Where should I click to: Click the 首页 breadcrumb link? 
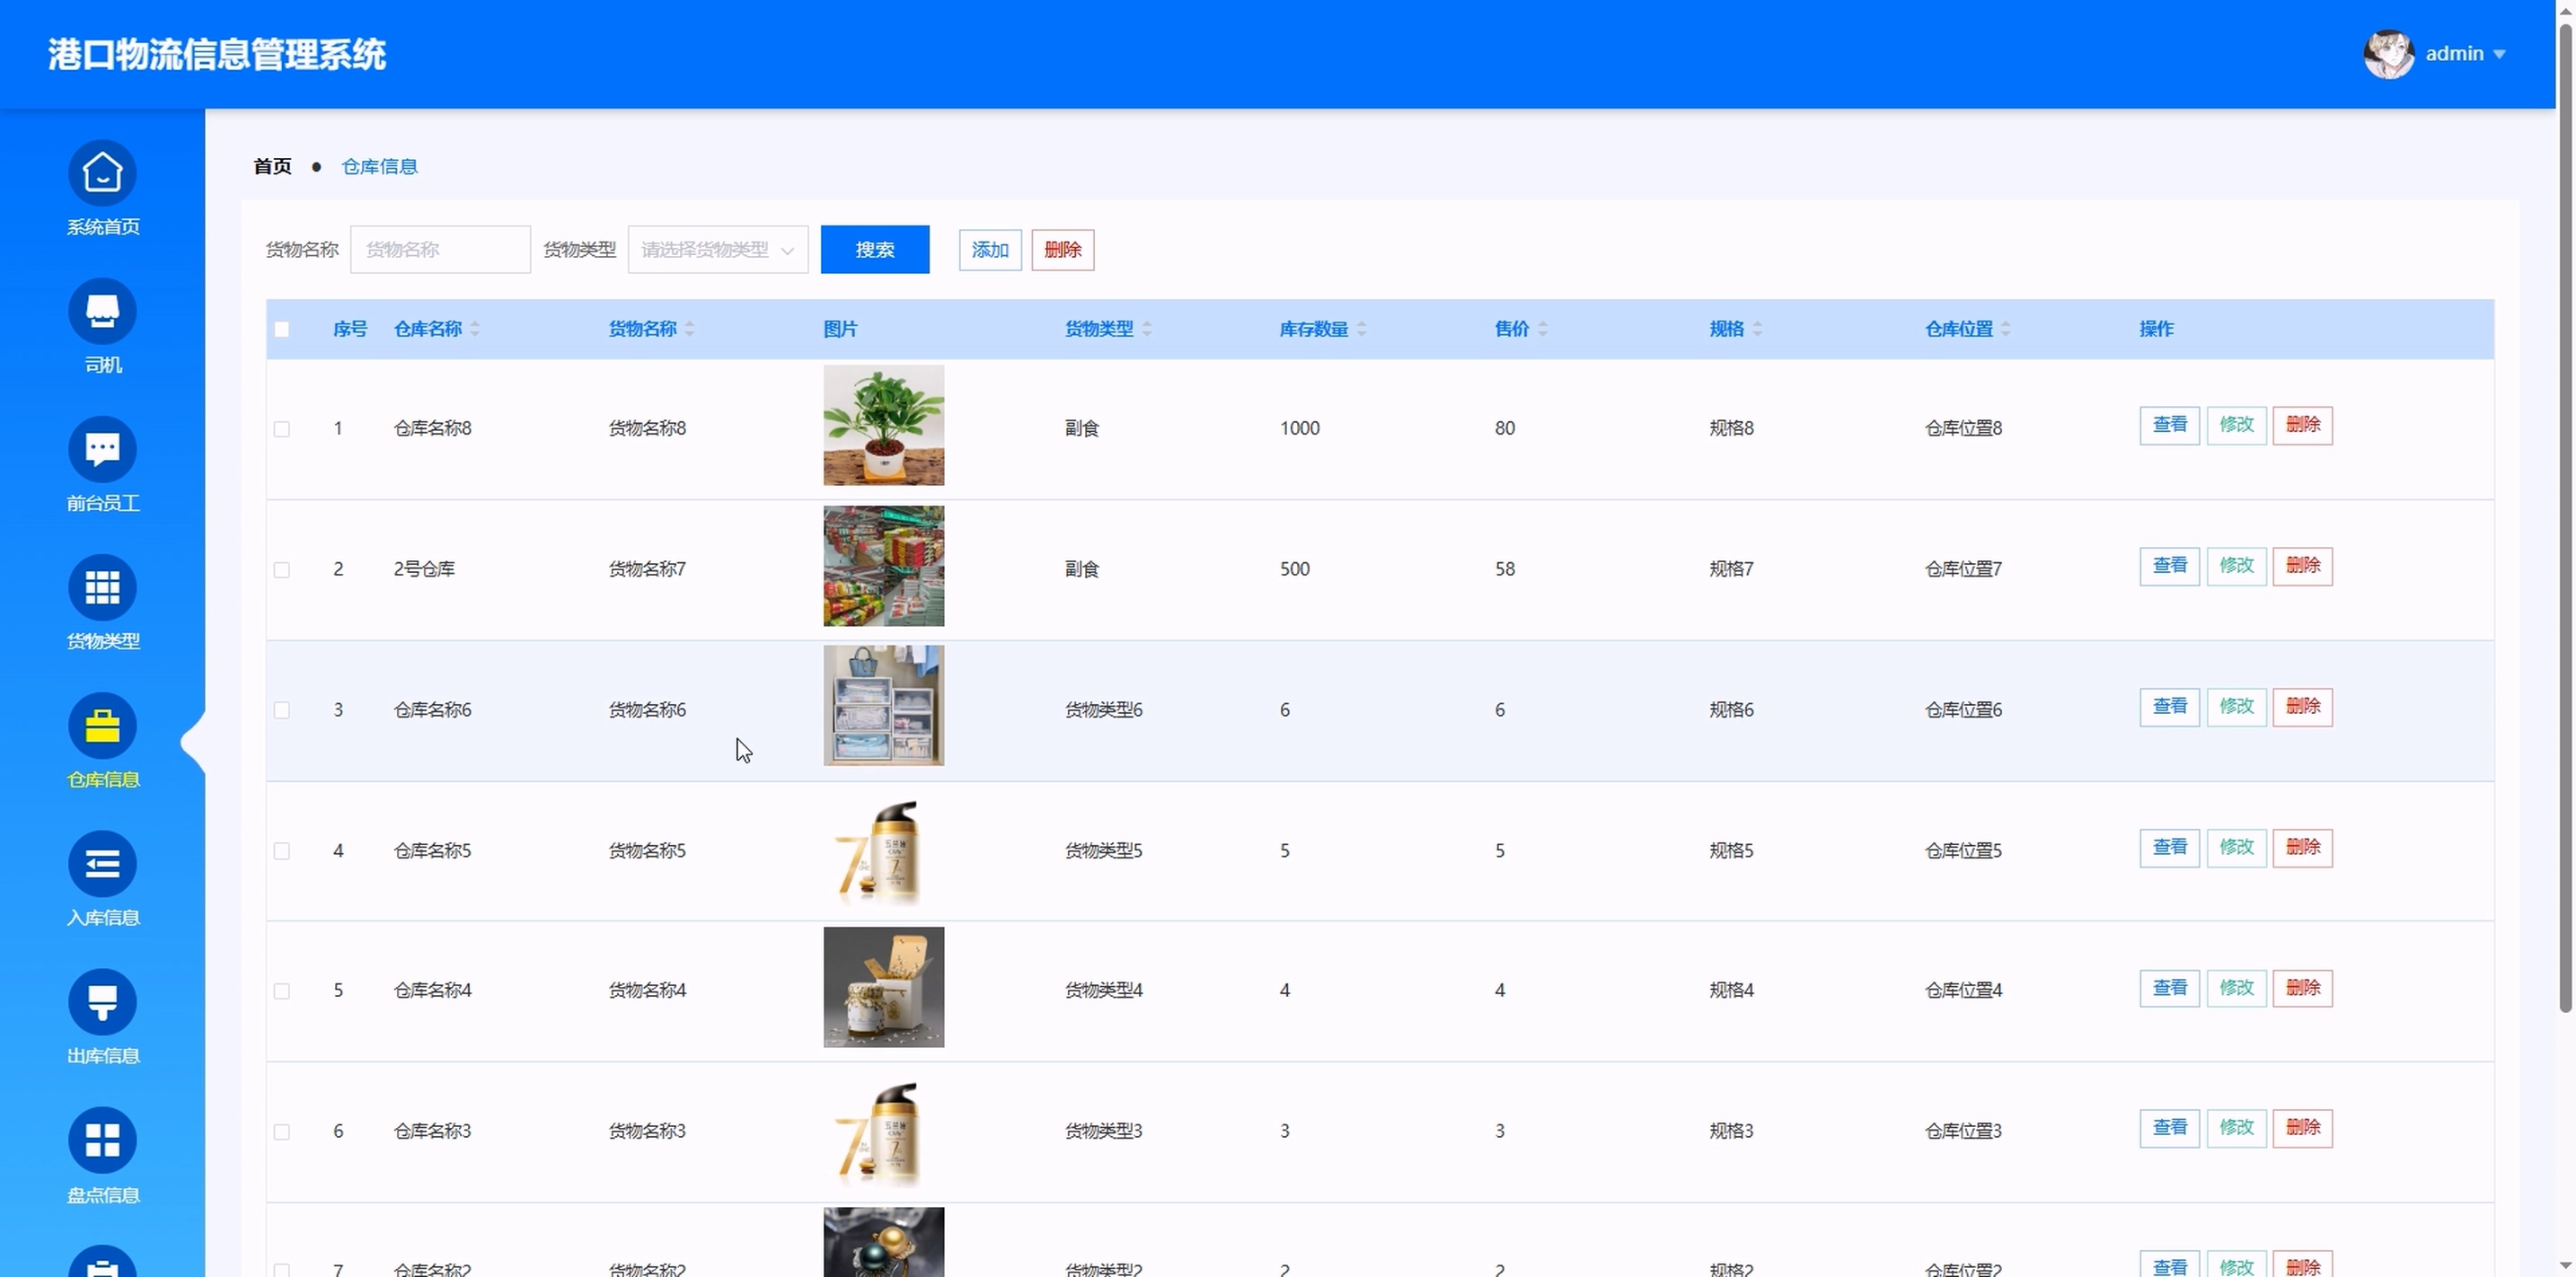[272, 167]
